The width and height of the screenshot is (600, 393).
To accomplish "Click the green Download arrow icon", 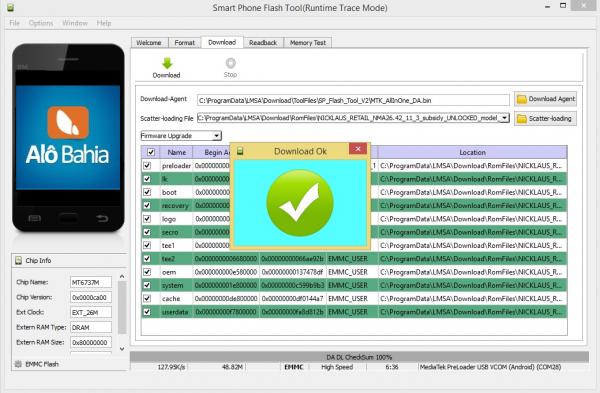I will (167, 63).
